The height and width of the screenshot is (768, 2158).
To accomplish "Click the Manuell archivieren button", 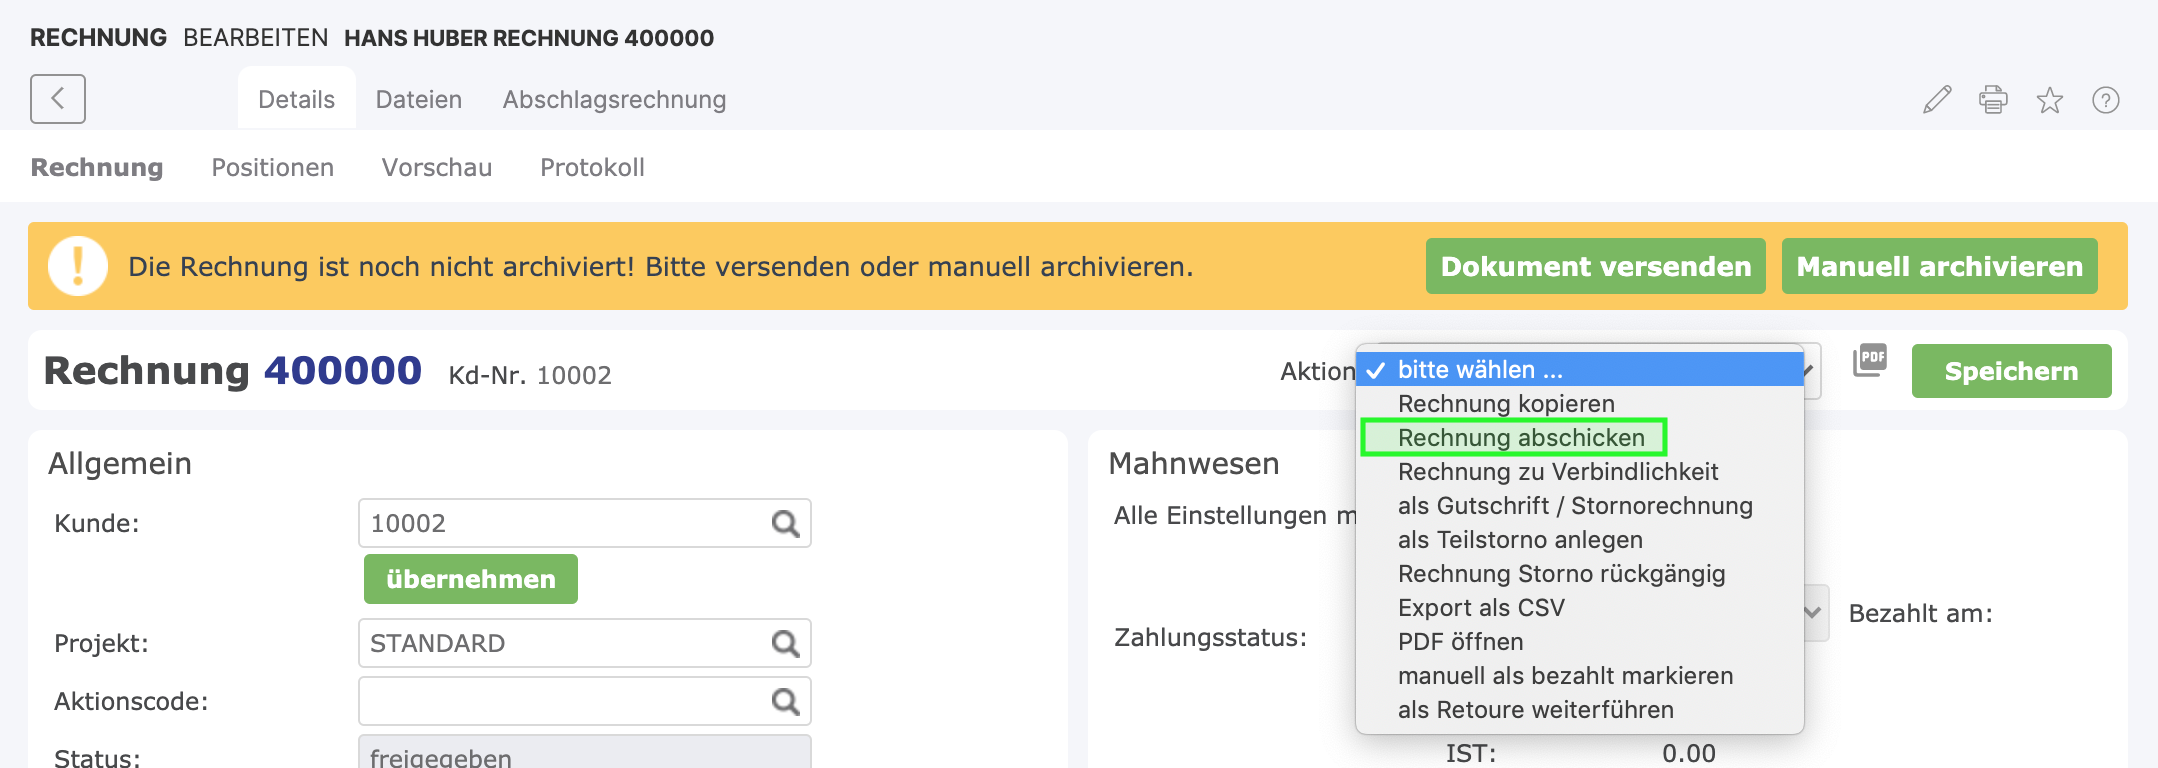I will point(1939,267).
